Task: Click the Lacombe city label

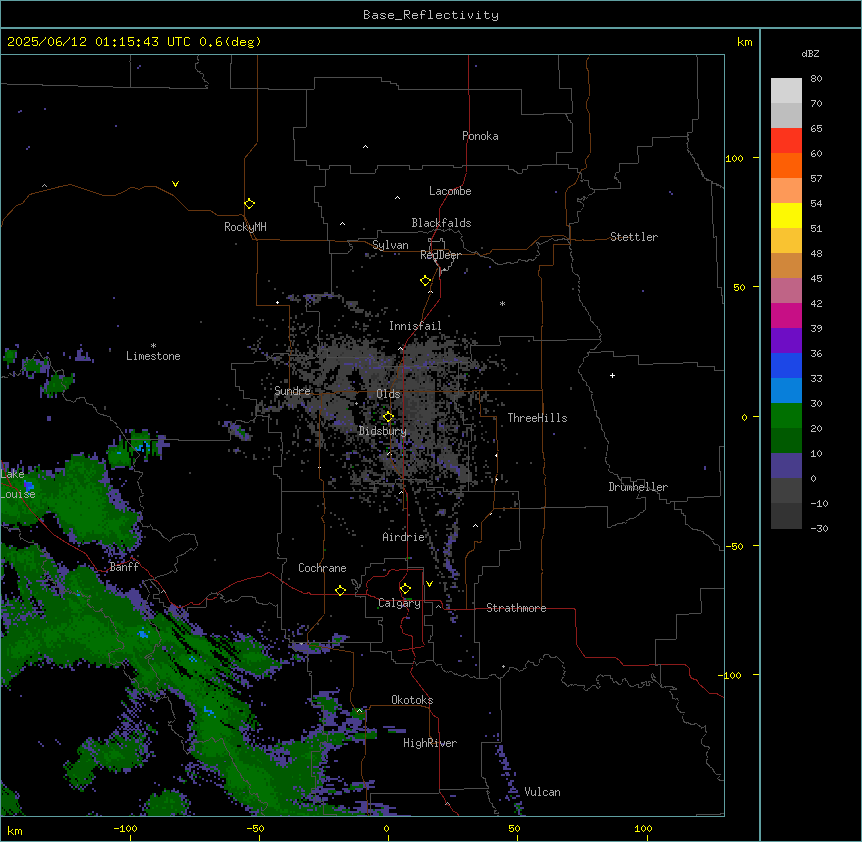Action: [x=450, y=191]
